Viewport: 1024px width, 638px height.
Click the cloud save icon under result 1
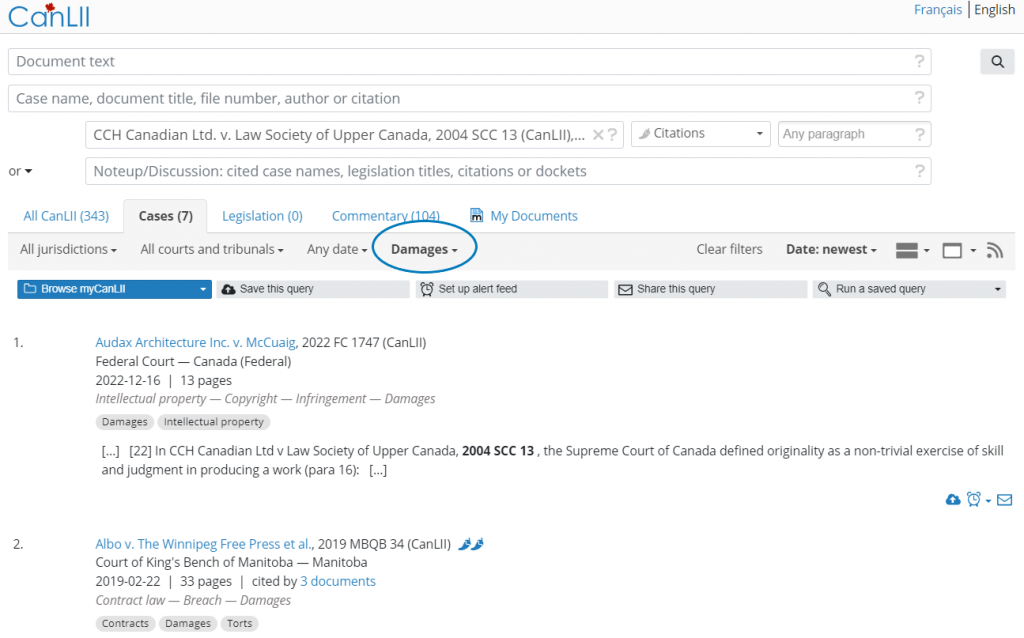[x=952, y=500]
